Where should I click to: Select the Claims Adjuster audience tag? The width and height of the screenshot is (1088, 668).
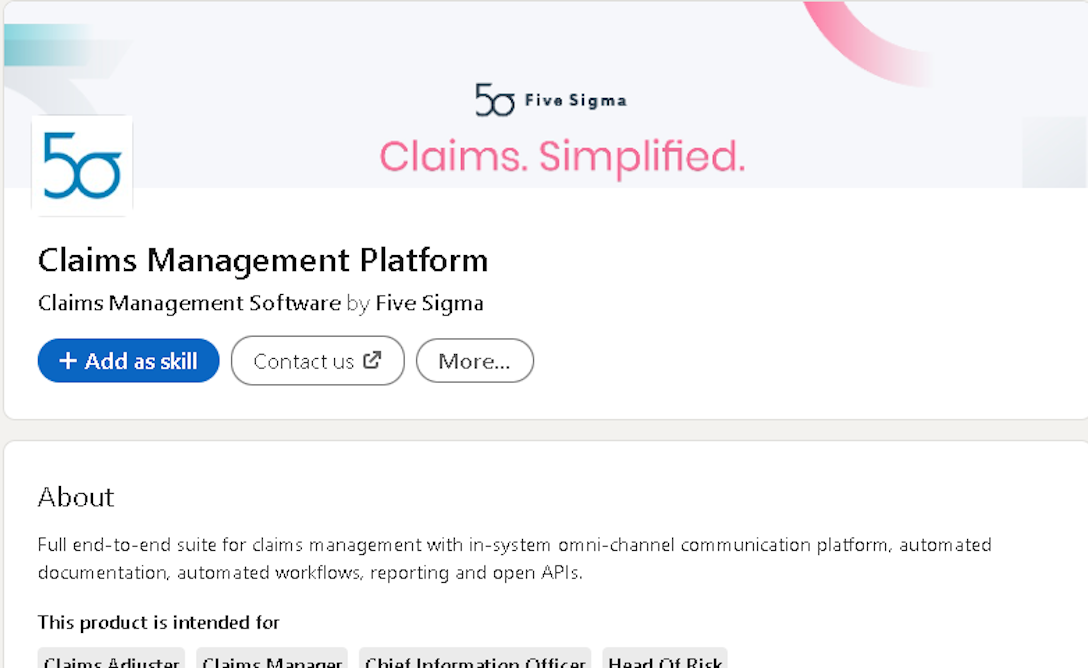(110, 661)
